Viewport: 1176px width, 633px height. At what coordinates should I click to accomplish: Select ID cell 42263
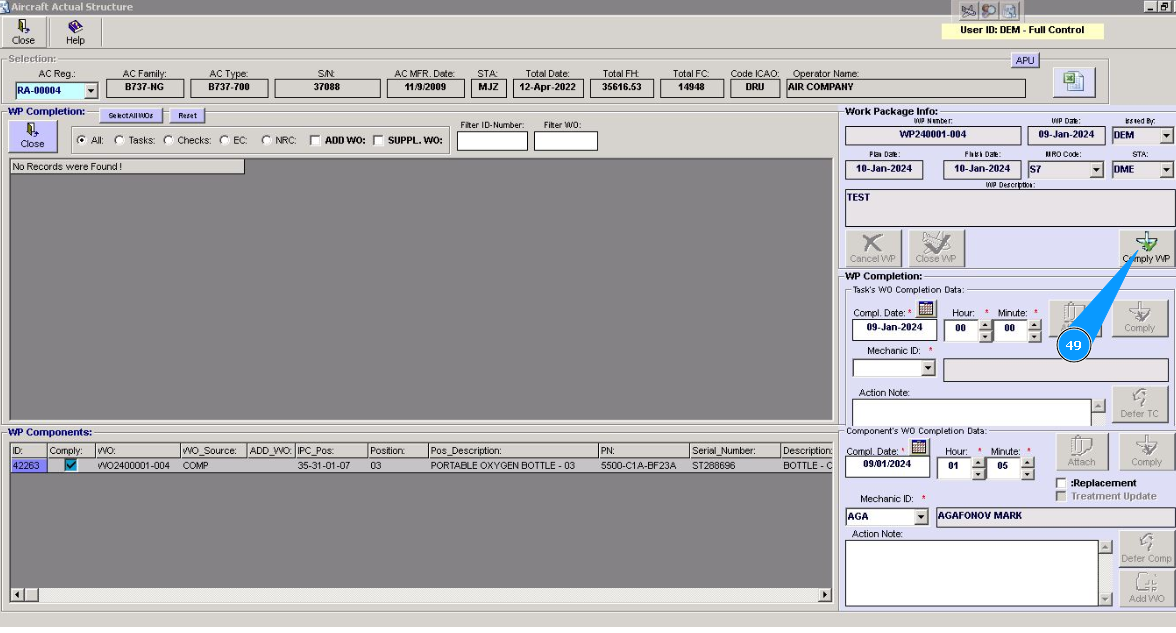[28, 466]
